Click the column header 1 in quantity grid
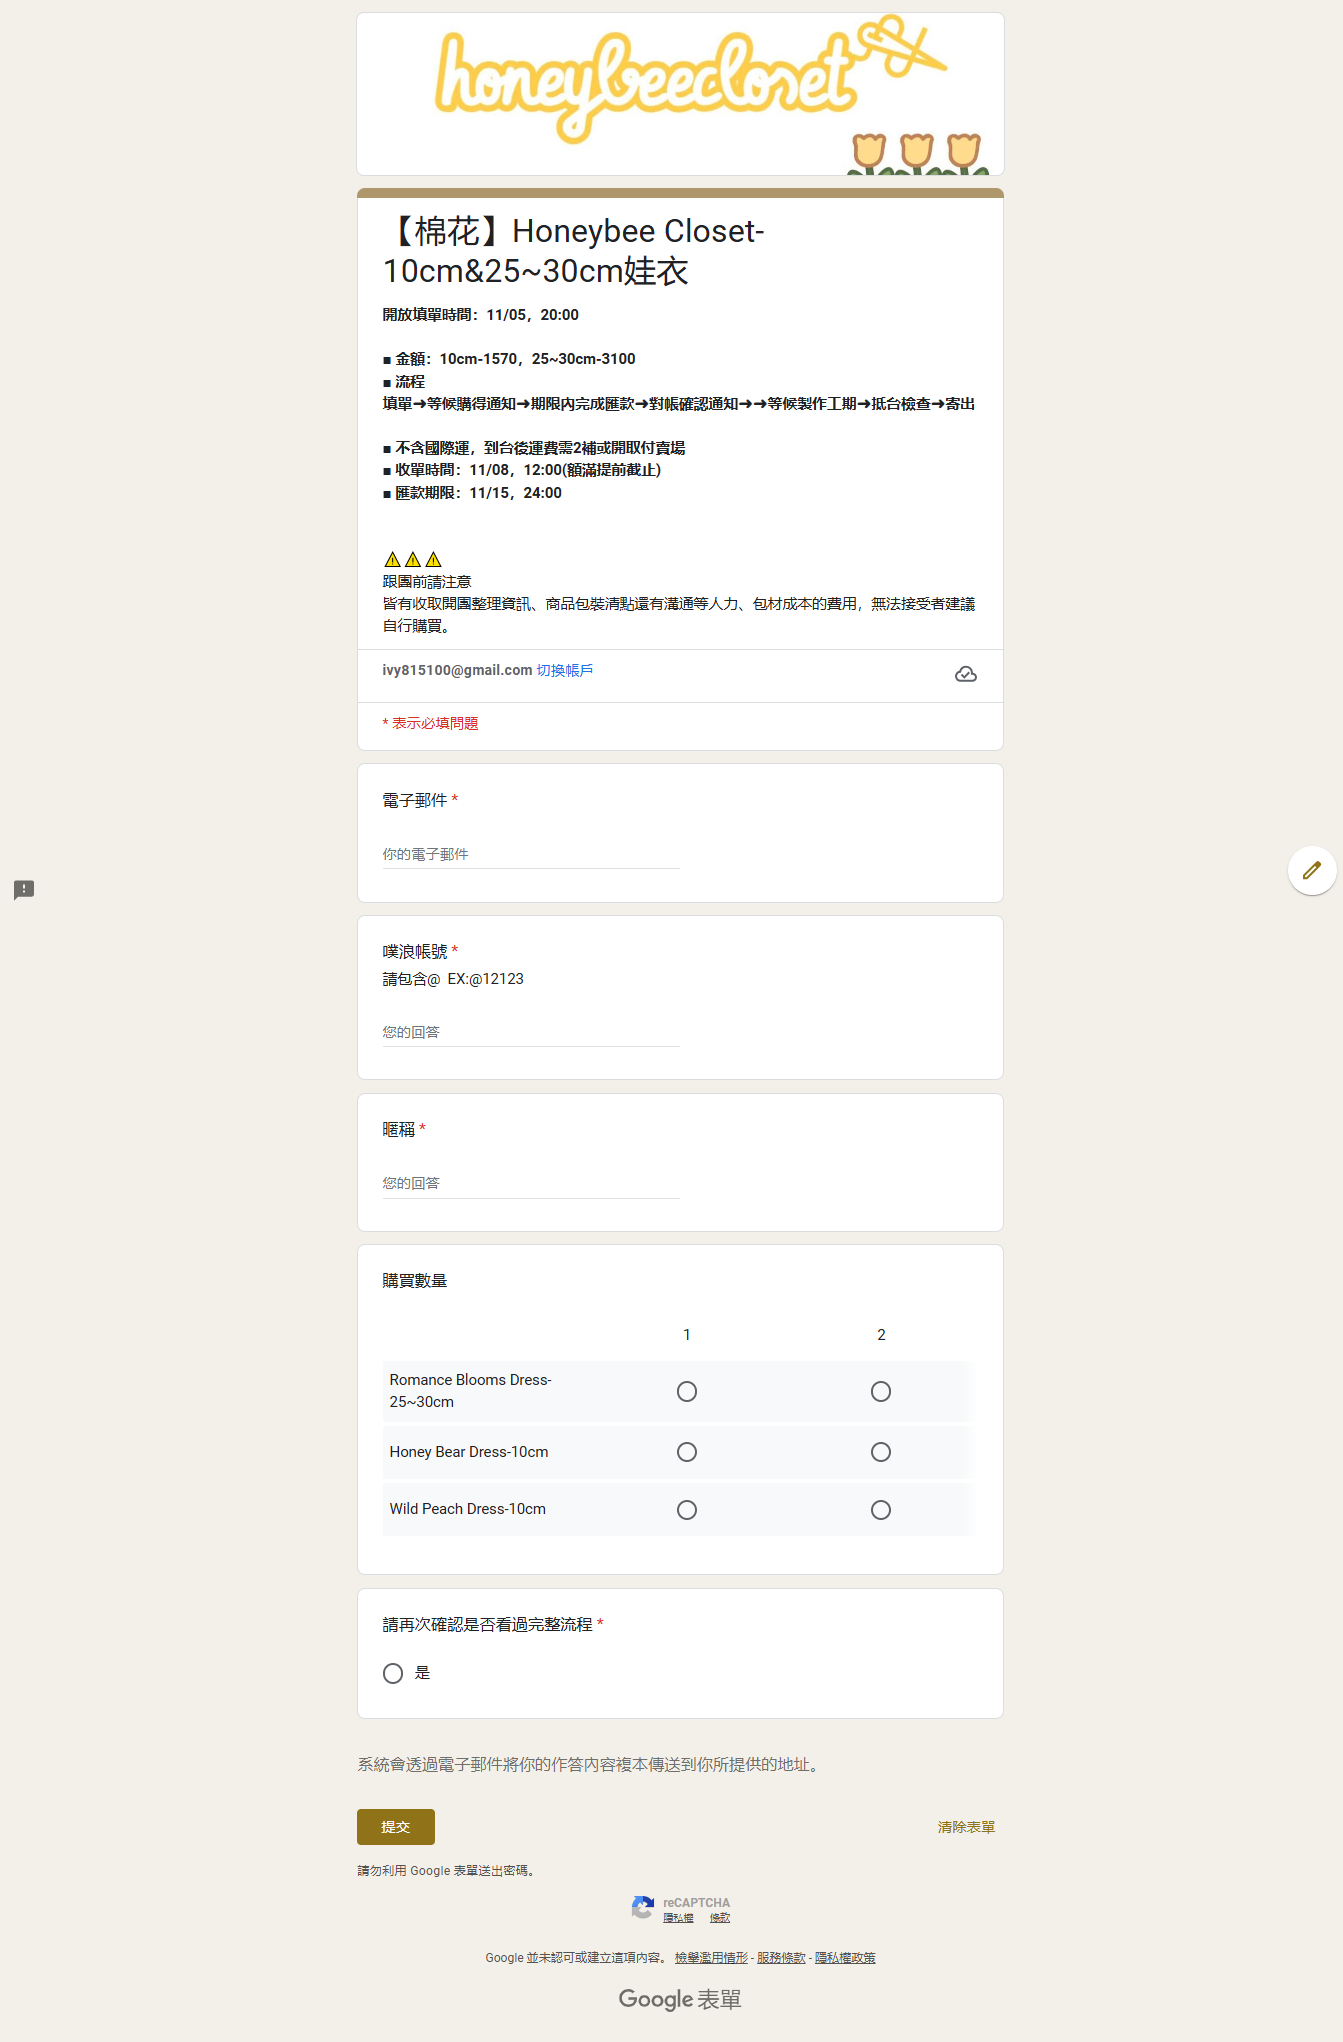 pos(687,1335)
